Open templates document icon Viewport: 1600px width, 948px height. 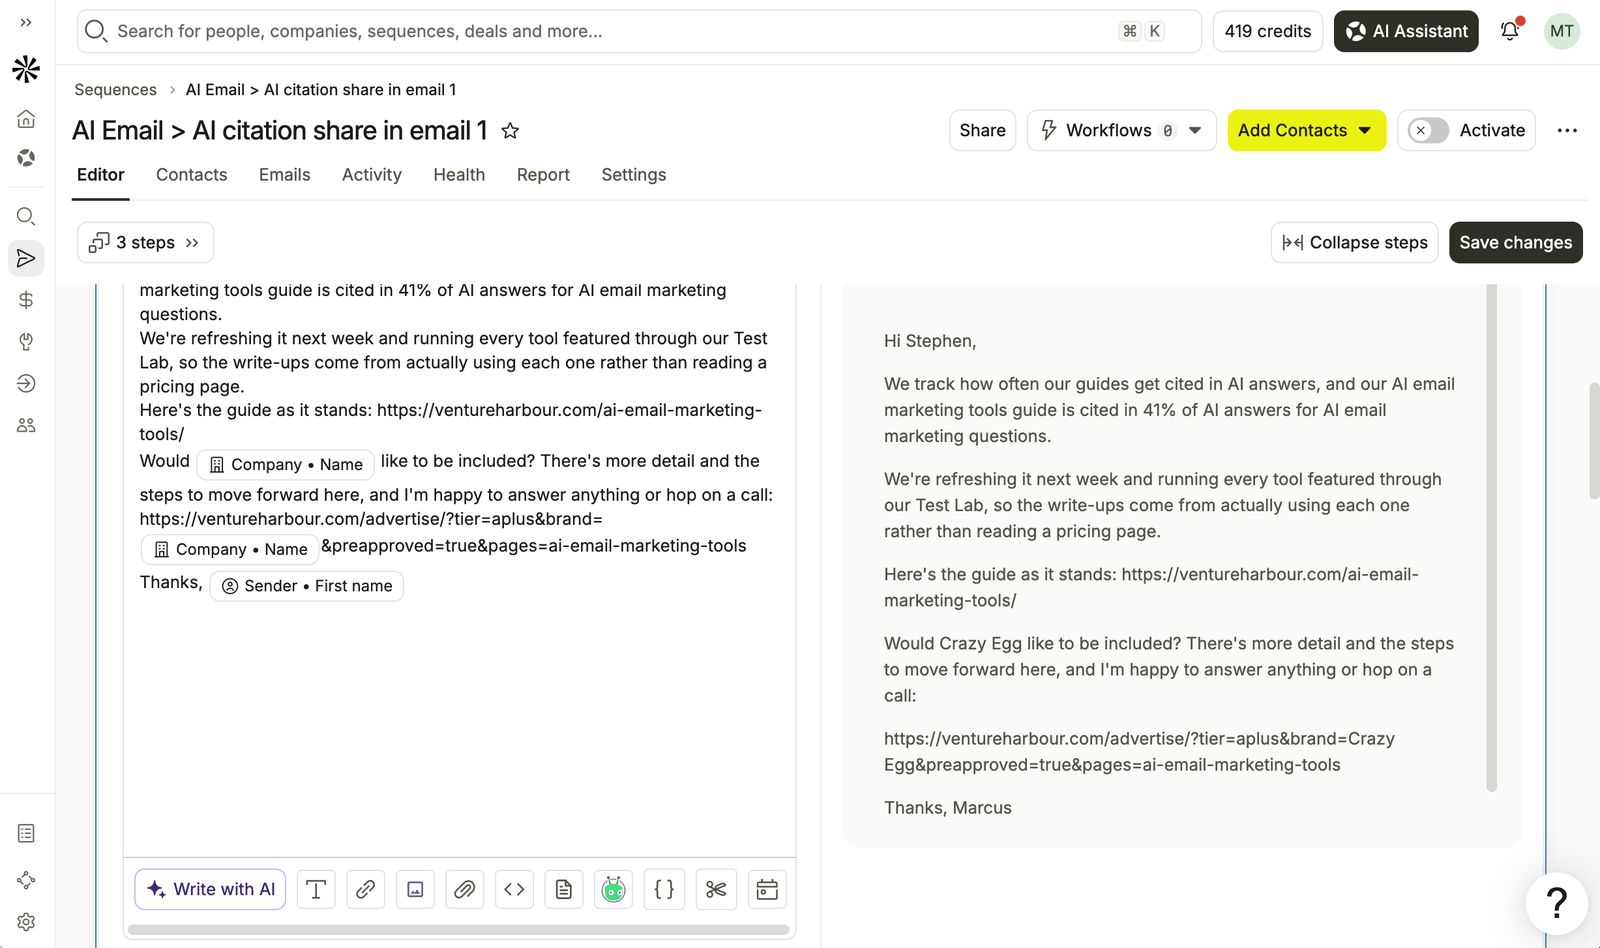pos(564,889)
